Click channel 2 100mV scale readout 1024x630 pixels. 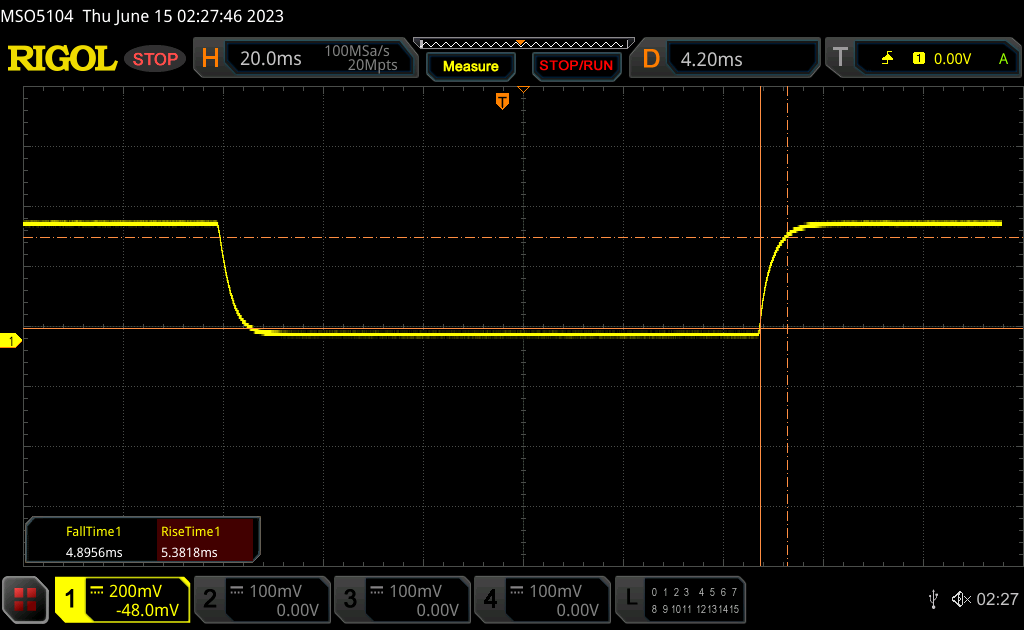click(x=275, y=591)
